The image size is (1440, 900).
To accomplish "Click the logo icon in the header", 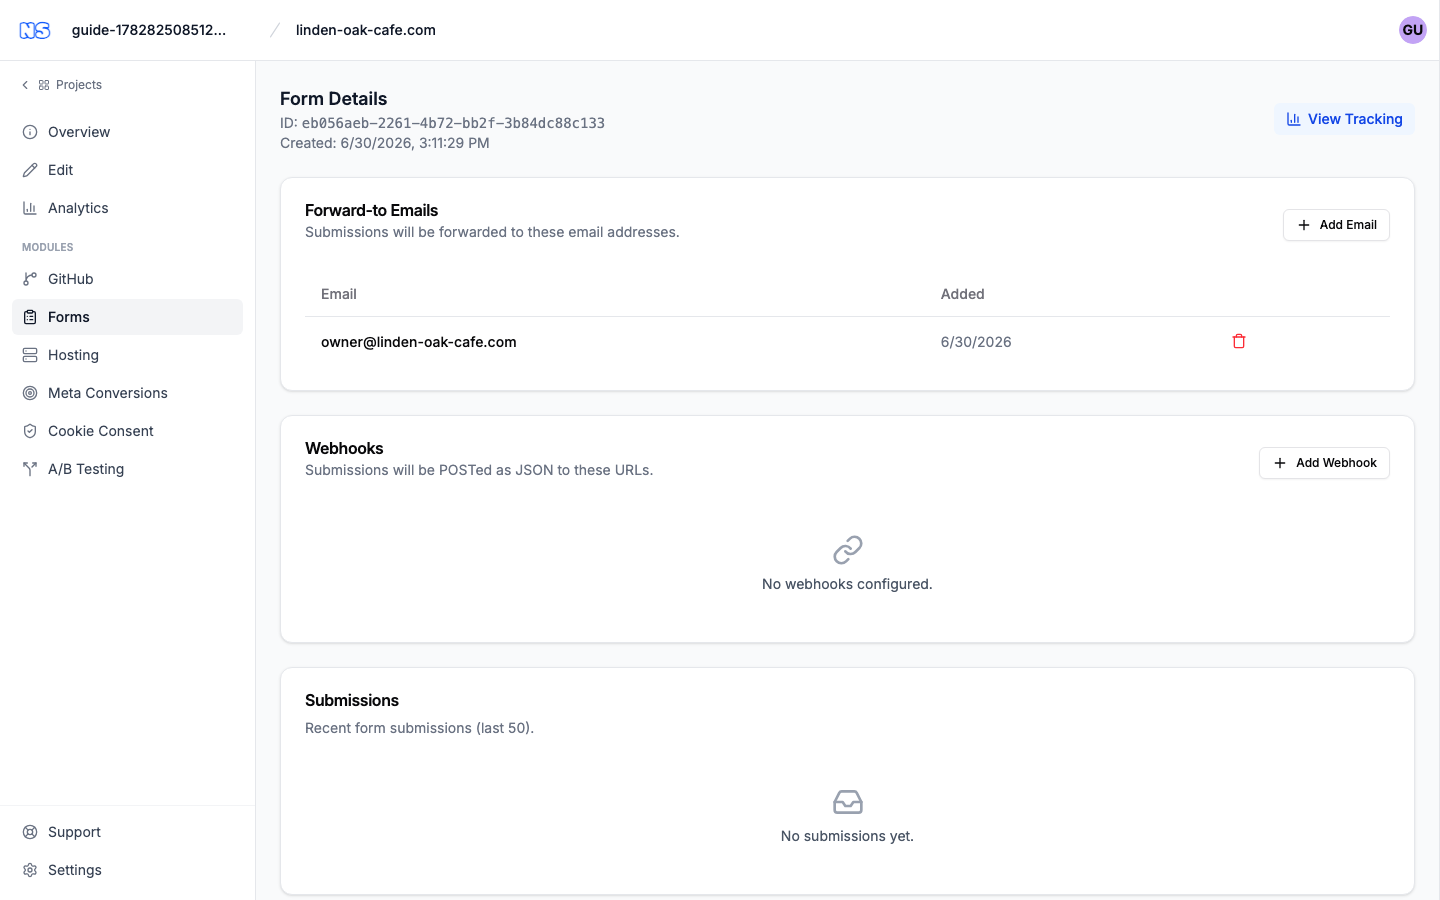I will coord(35,30).
